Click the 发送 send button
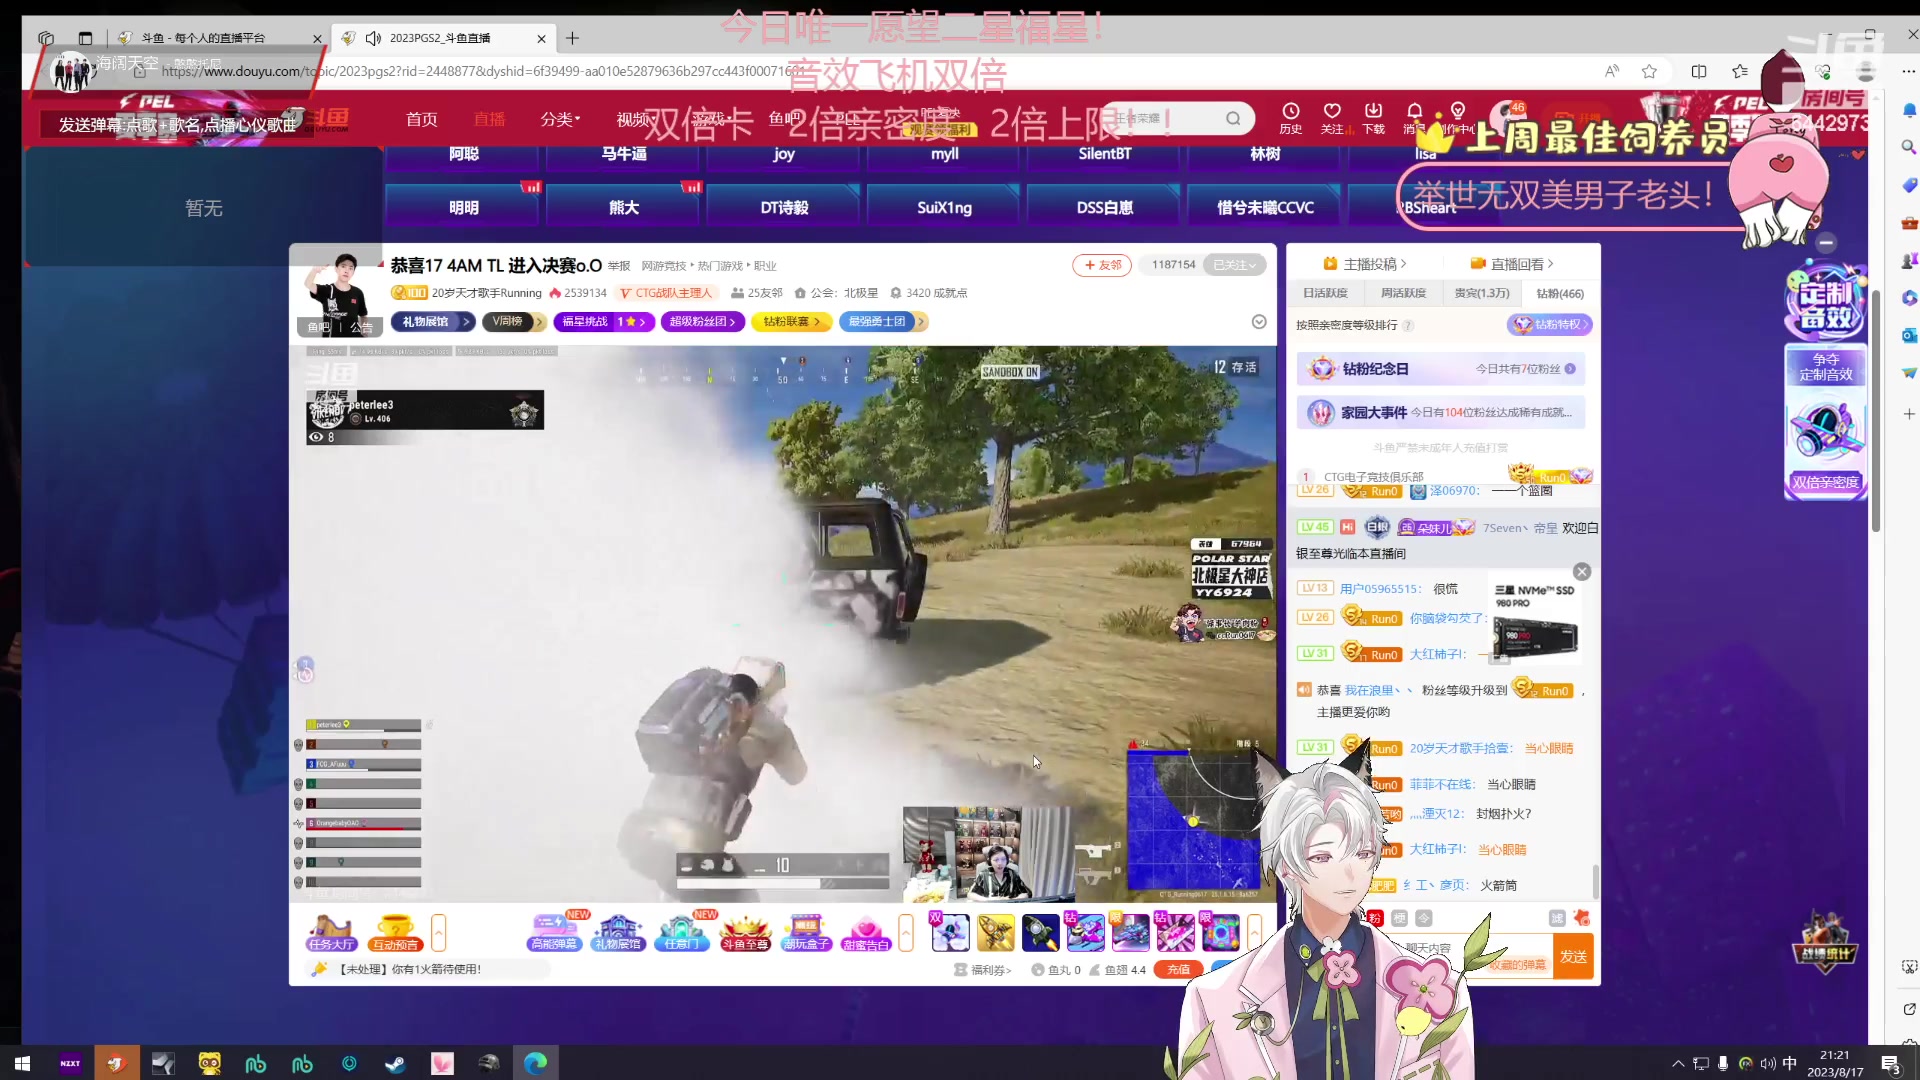The width and height of the screenshot is (1920, 1080). coord(1573,957)
